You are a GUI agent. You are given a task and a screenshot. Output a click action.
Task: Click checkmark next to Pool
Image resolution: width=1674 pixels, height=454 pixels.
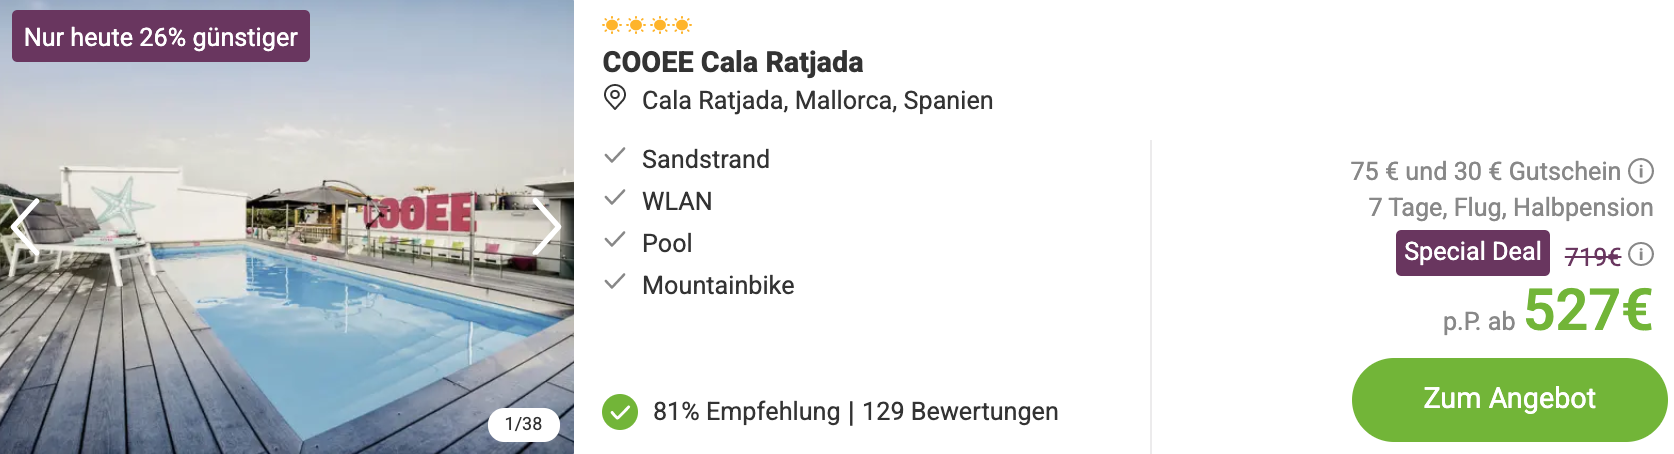pos(615,240)
